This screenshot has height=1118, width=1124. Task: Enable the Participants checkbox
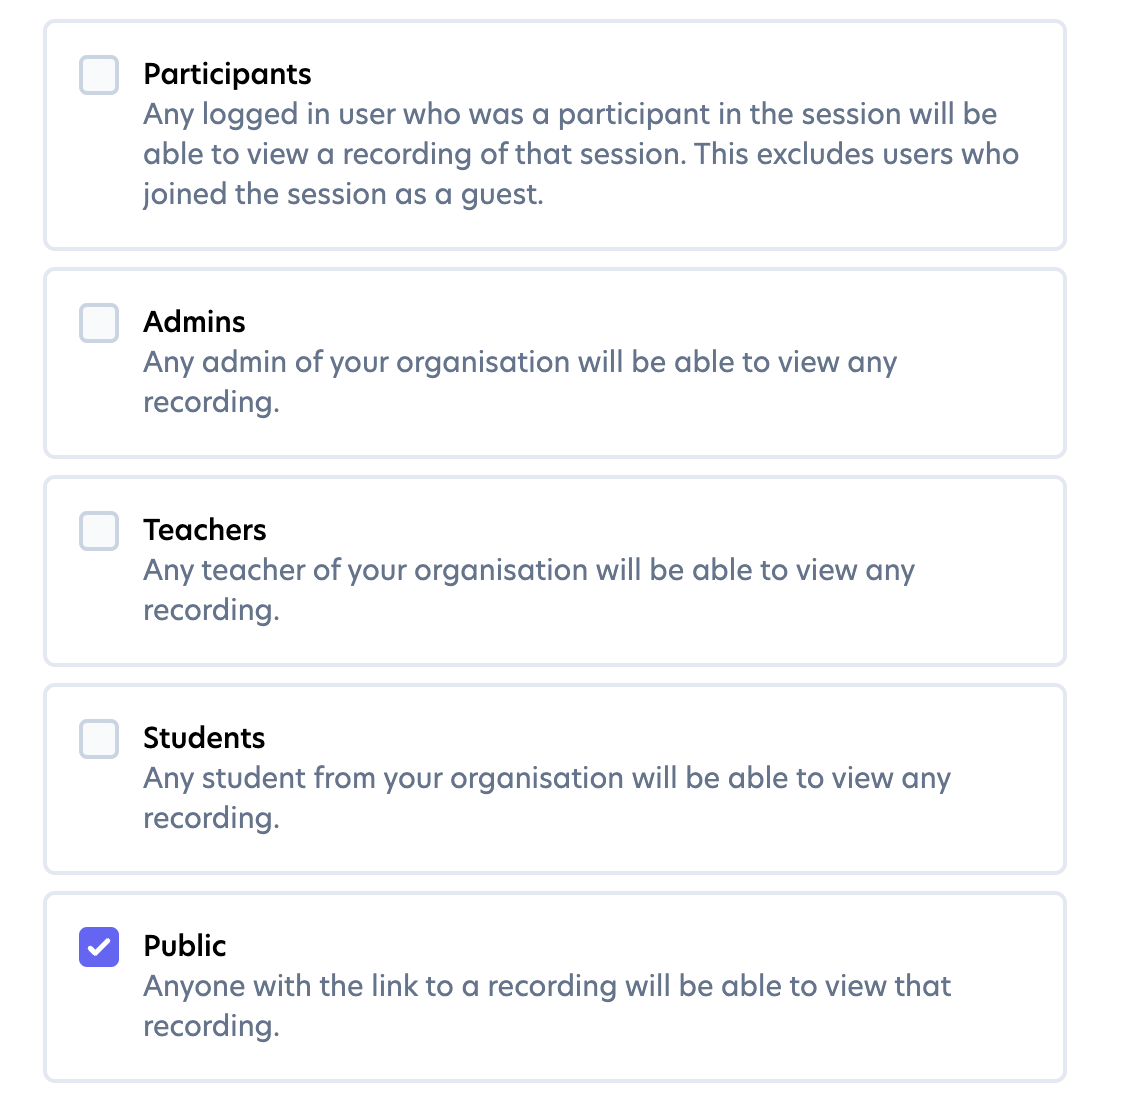99,75
